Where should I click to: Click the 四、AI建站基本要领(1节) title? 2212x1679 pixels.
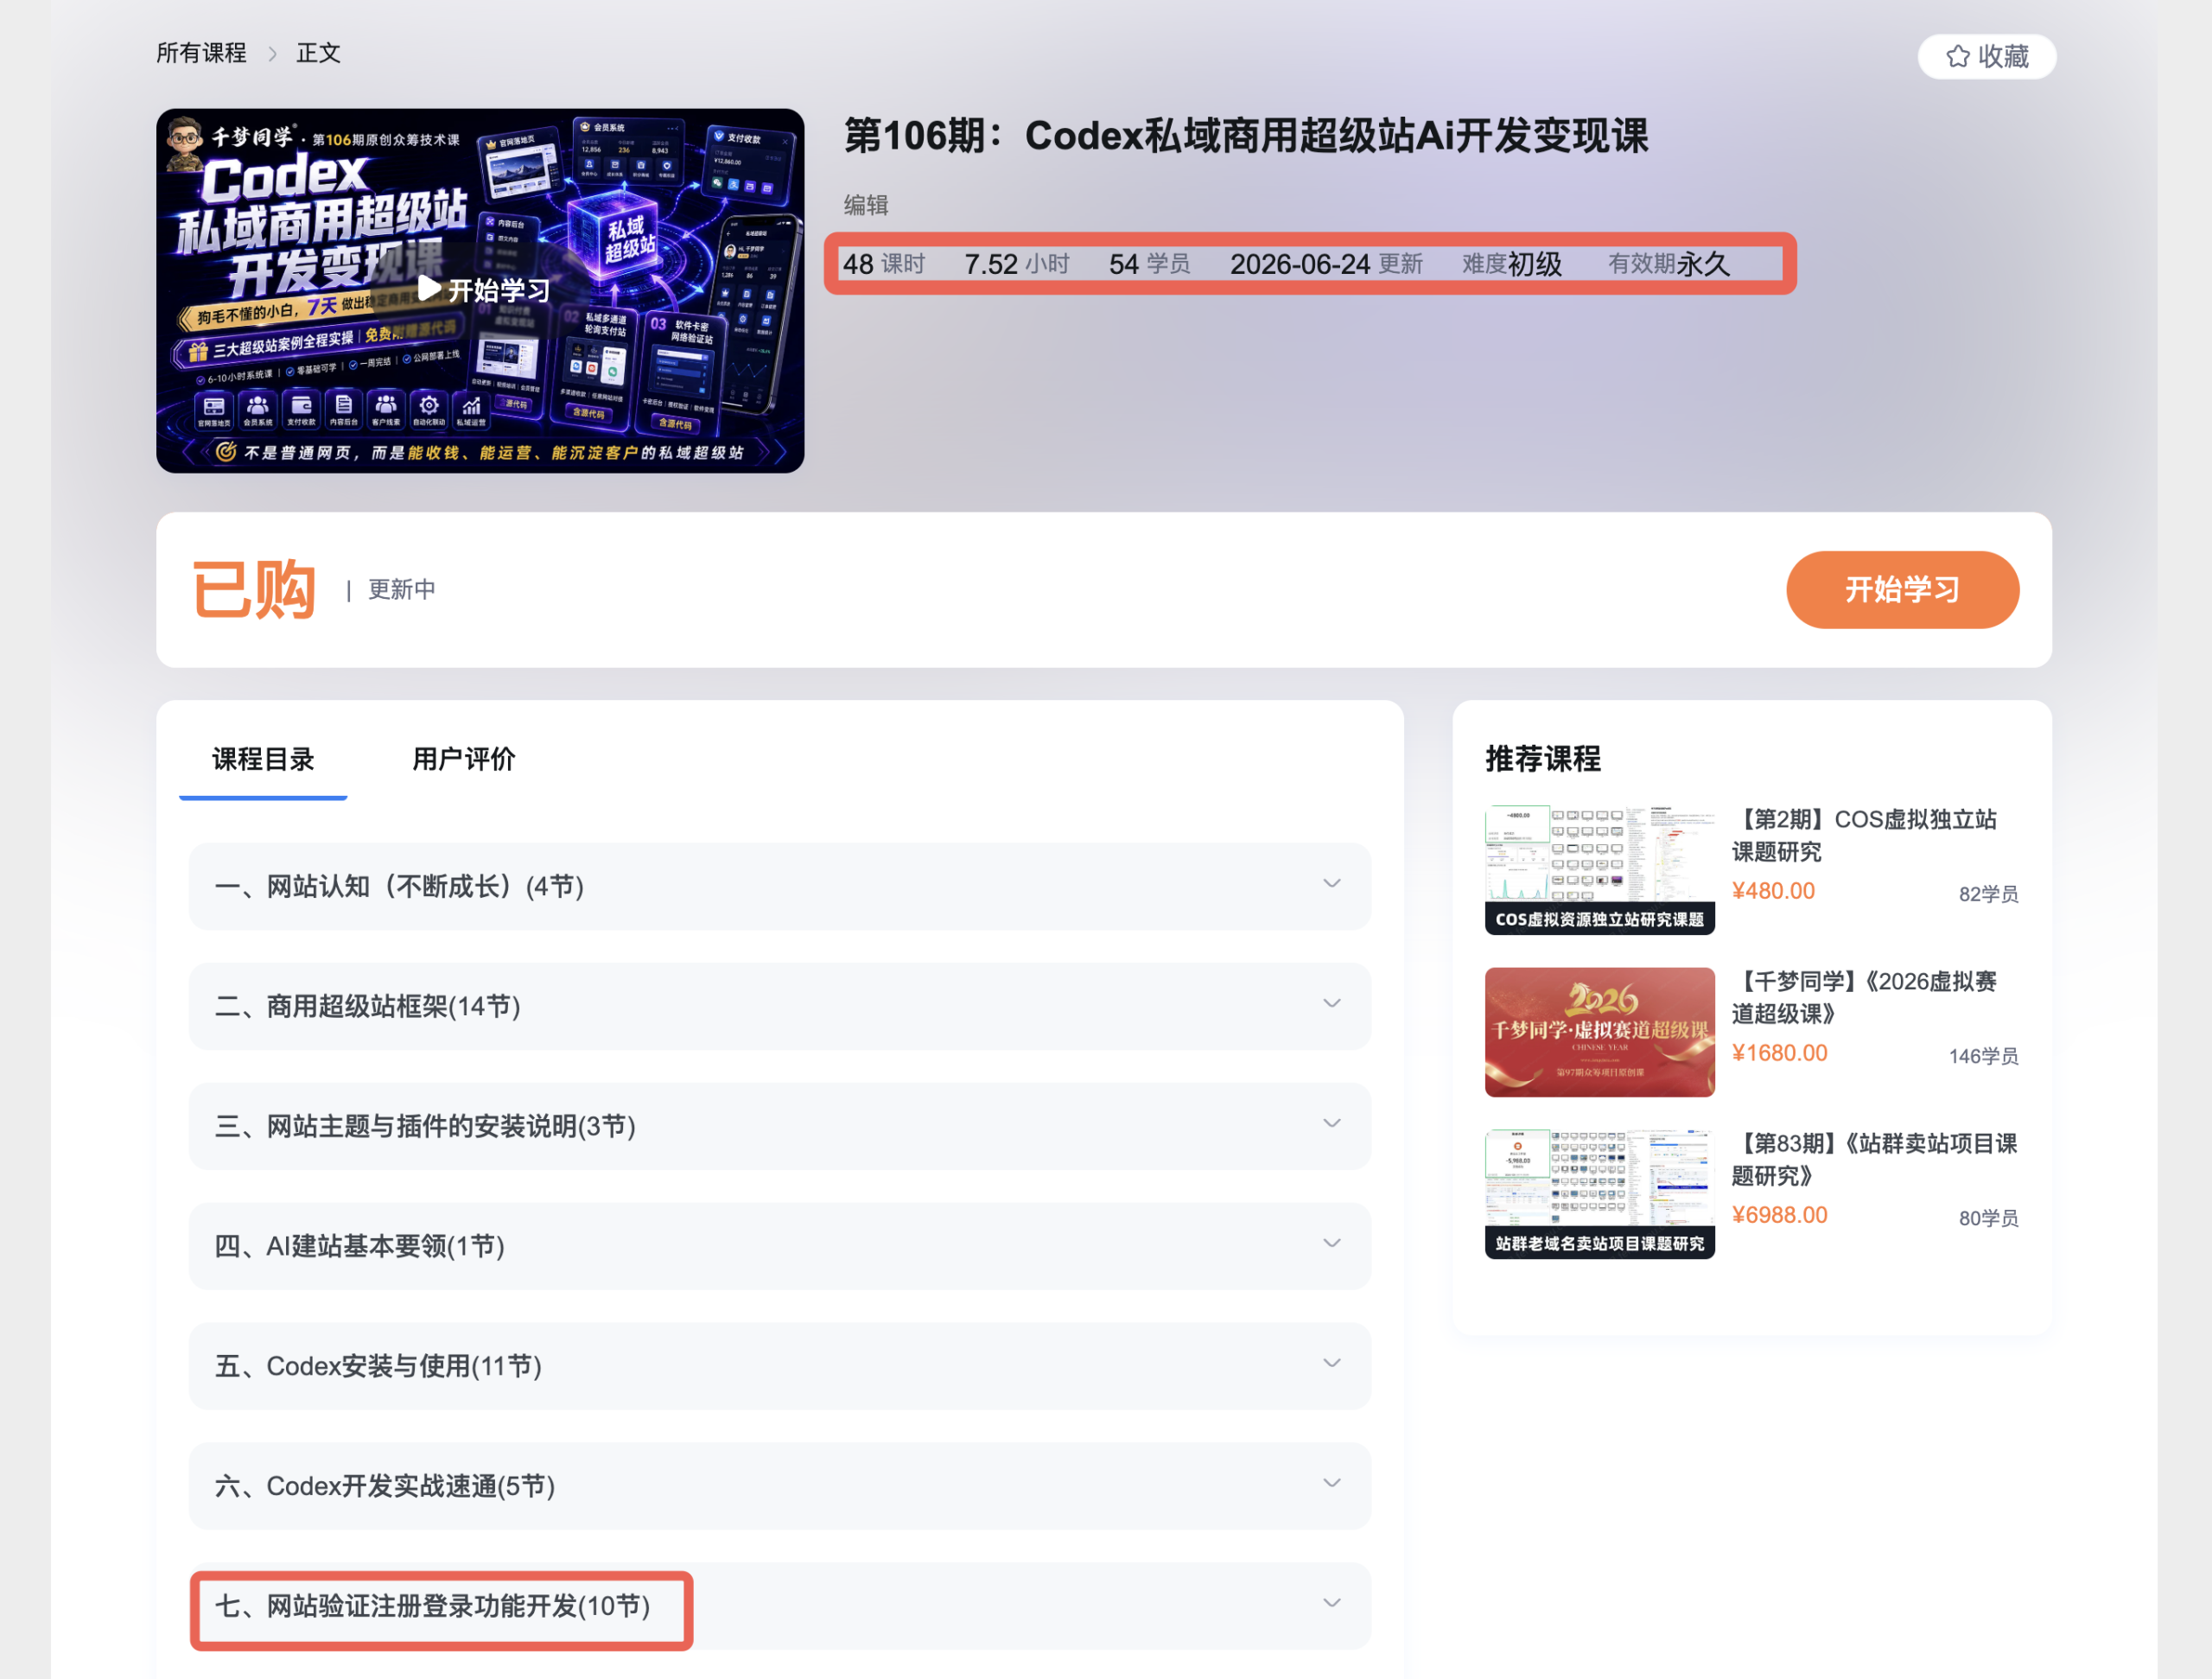coord(359,1246)
